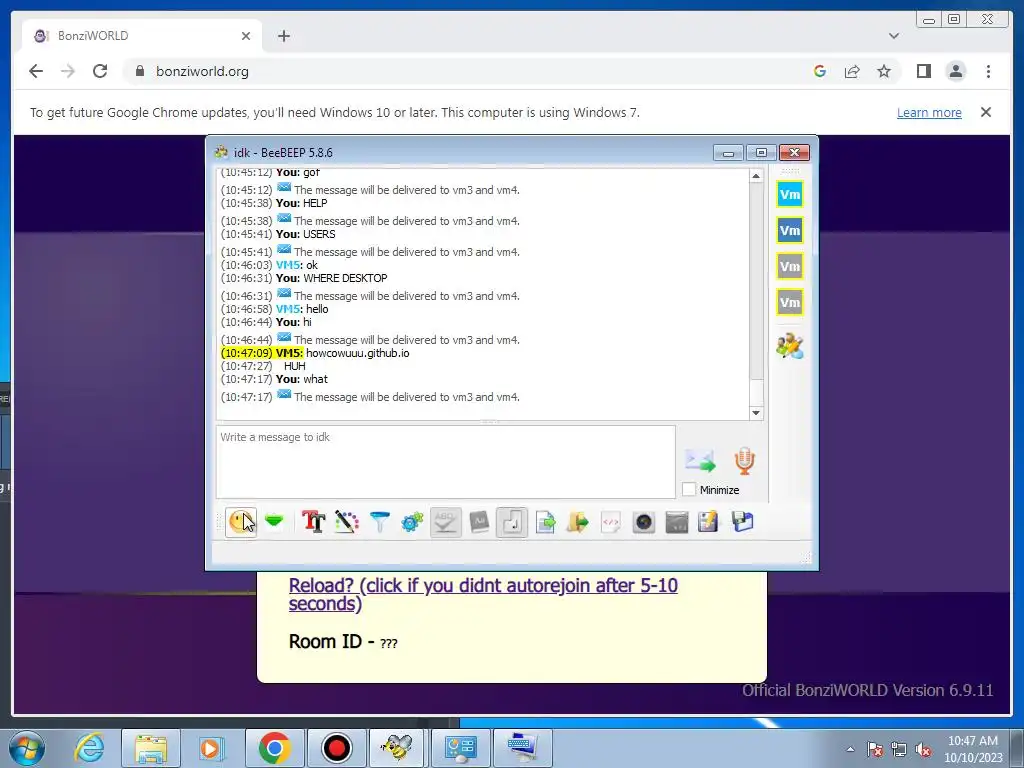Click the WHERE DESKTOP message
The height and width of the screenshot is (768, 1024).
[x=345, y=278]
